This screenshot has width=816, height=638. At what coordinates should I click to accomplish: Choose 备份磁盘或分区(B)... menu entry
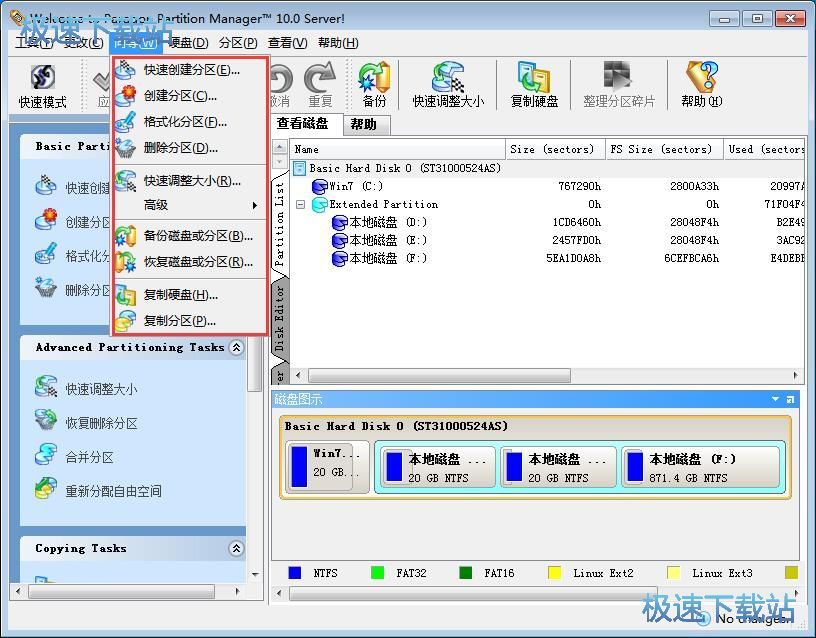190,236
